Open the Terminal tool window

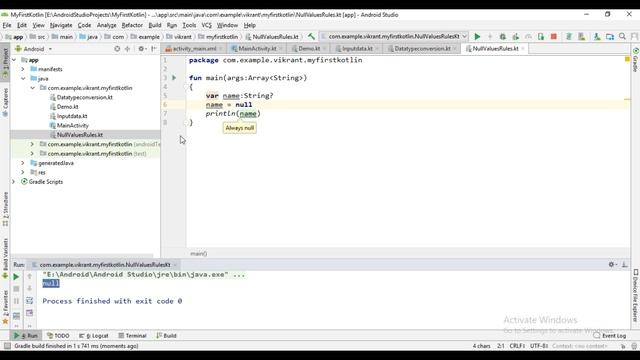(x=132, y=336)
